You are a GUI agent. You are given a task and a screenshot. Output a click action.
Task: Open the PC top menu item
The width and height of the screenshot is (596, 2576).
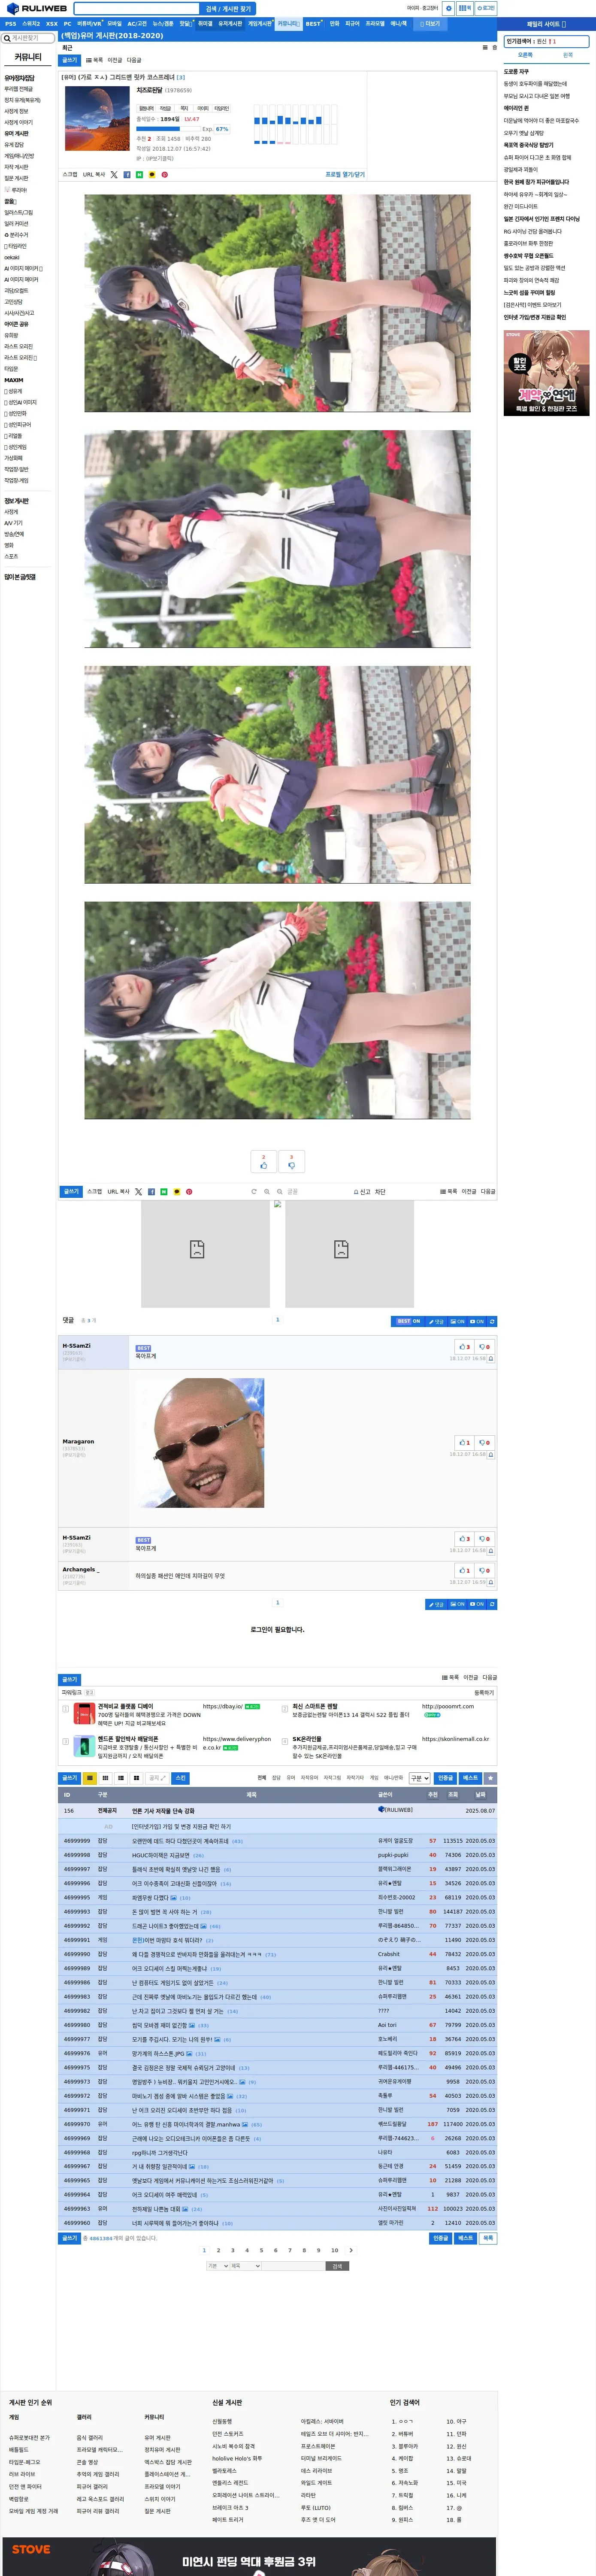point(67,23)
